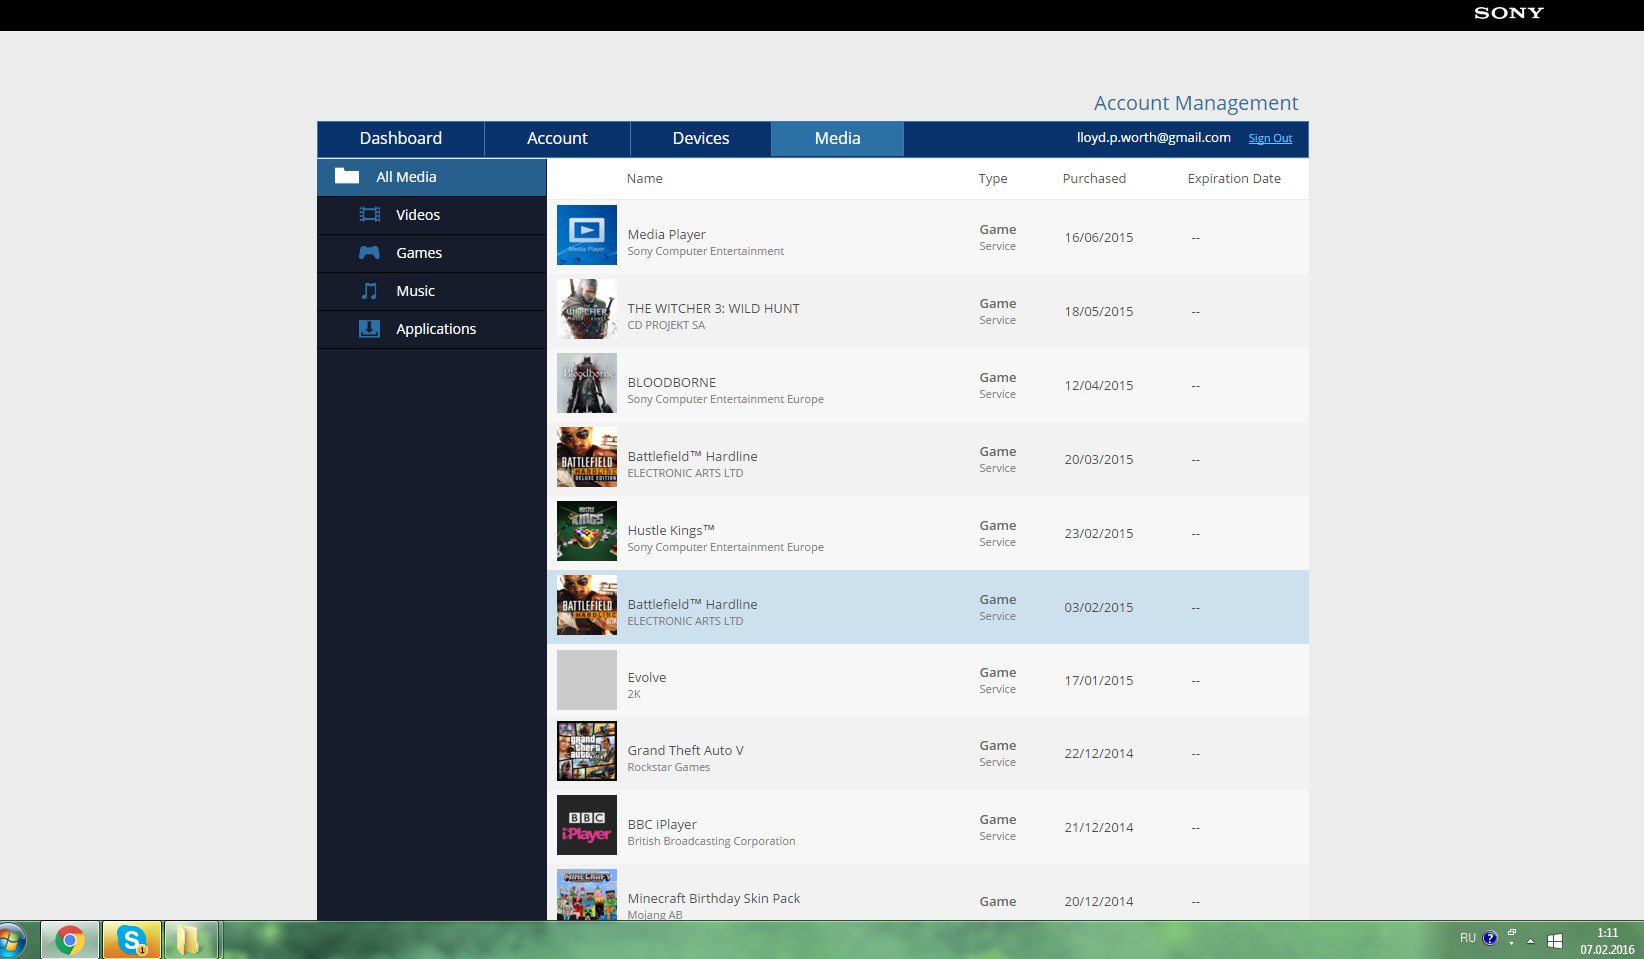Click purchase date 16/06/2015
1644x959 pixels.
1099,237
